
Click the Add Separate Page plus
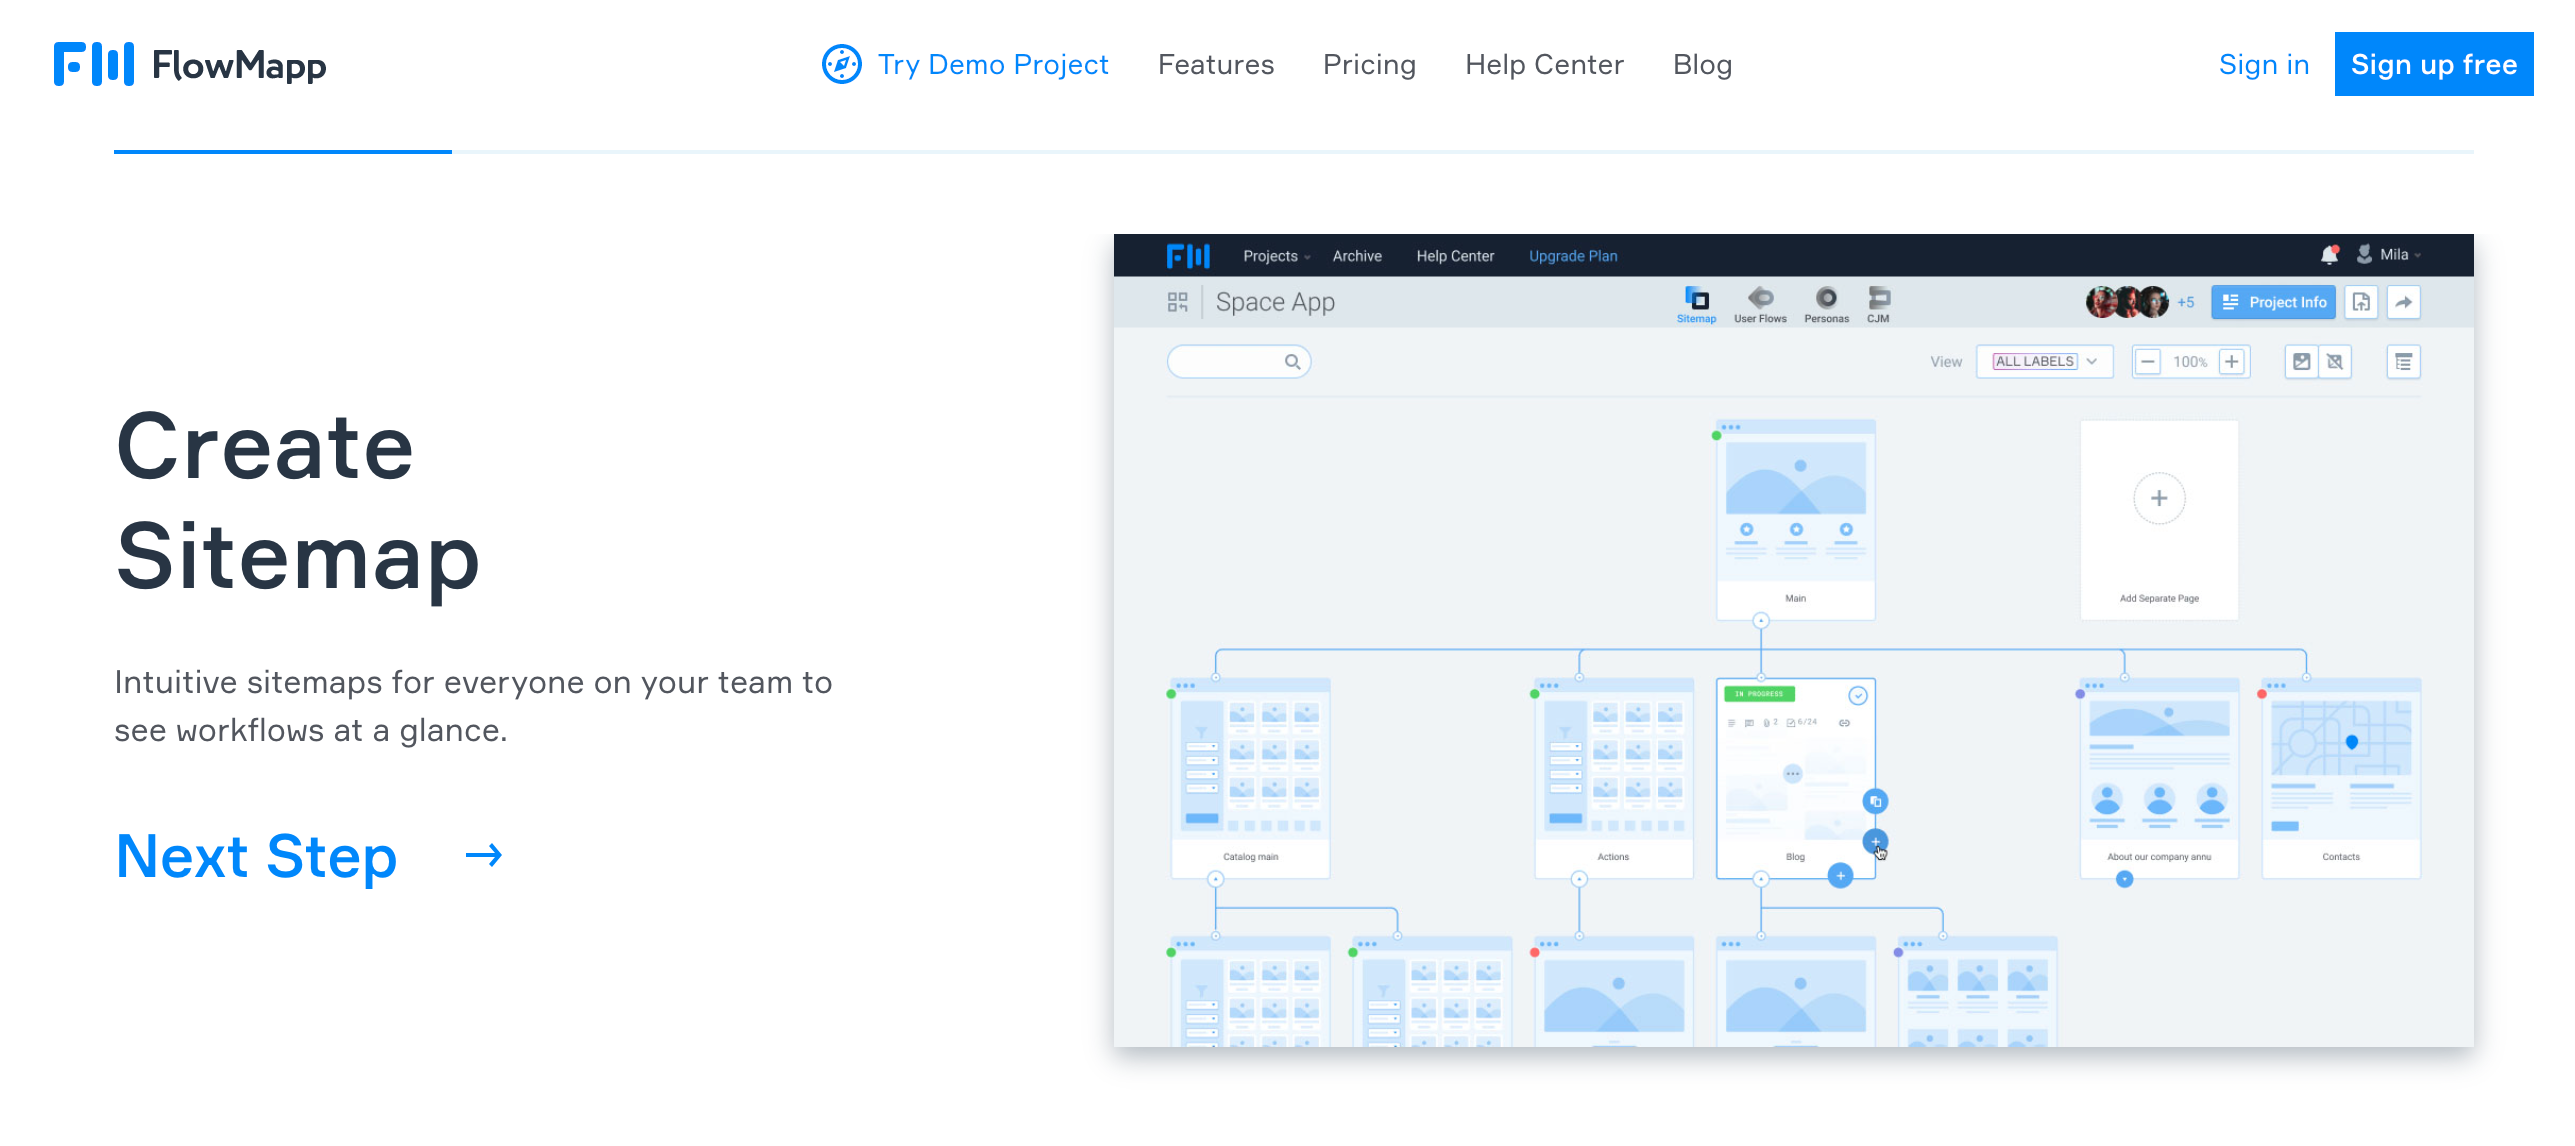pos(2159,498)
